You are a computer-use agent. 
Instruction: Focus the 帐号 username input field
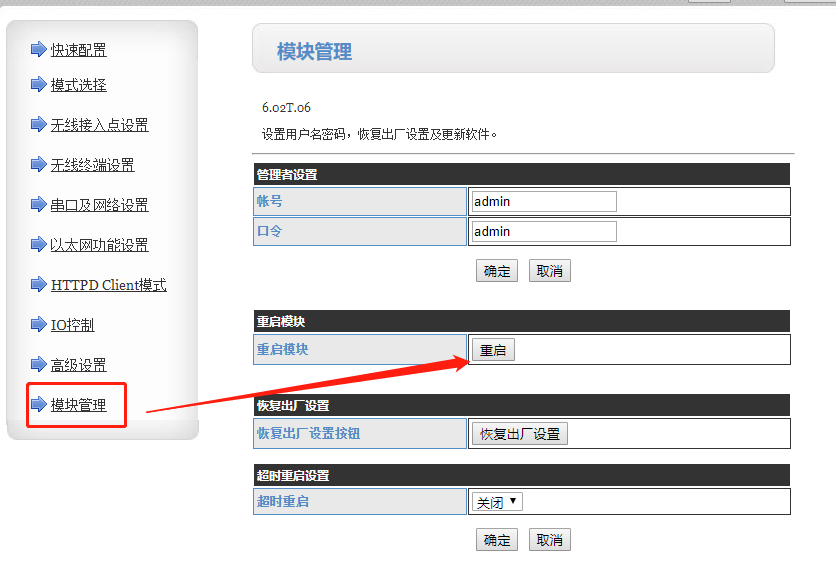tap(543, 201)
